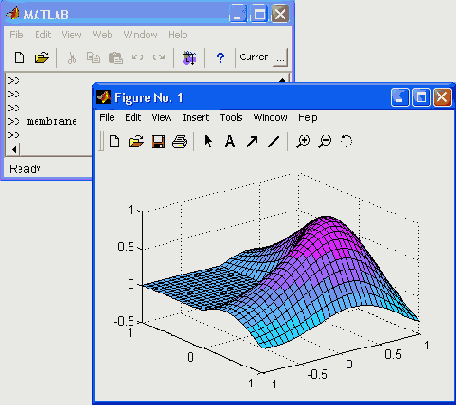The width and height of the screenshot is (456, 405).
Task: Open View menu in MATLAB window
Action: pyautogui.click(x=71, y=35)
